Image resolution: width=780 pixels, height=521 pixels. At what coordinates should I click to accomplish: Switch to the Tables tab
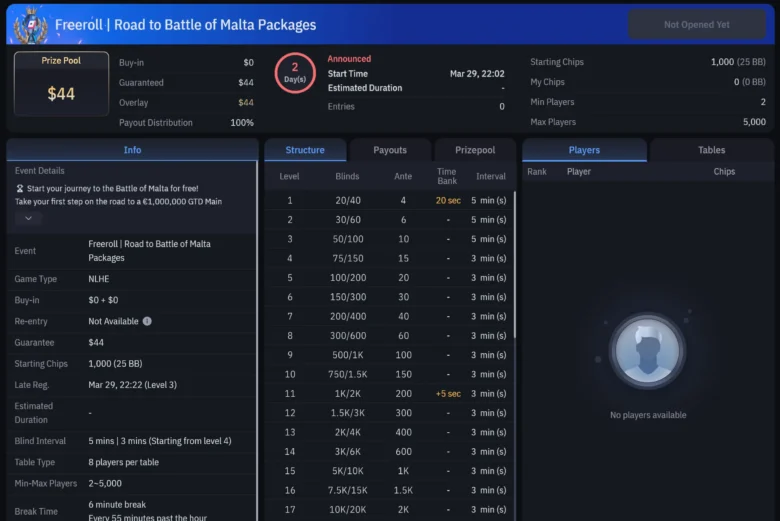pyautogui.click(x=711, y=150)
